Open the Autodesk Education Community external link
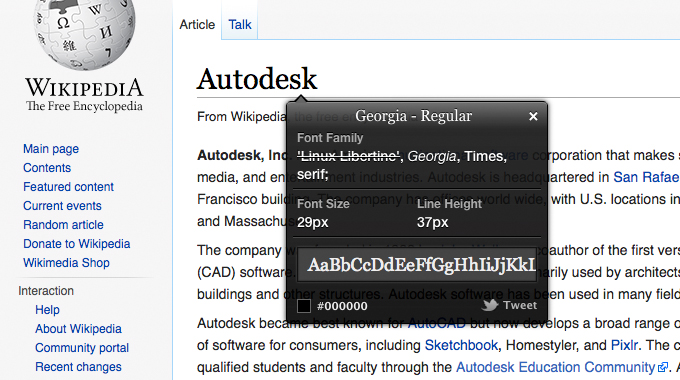The image size is (680, 380). (555, 367)
